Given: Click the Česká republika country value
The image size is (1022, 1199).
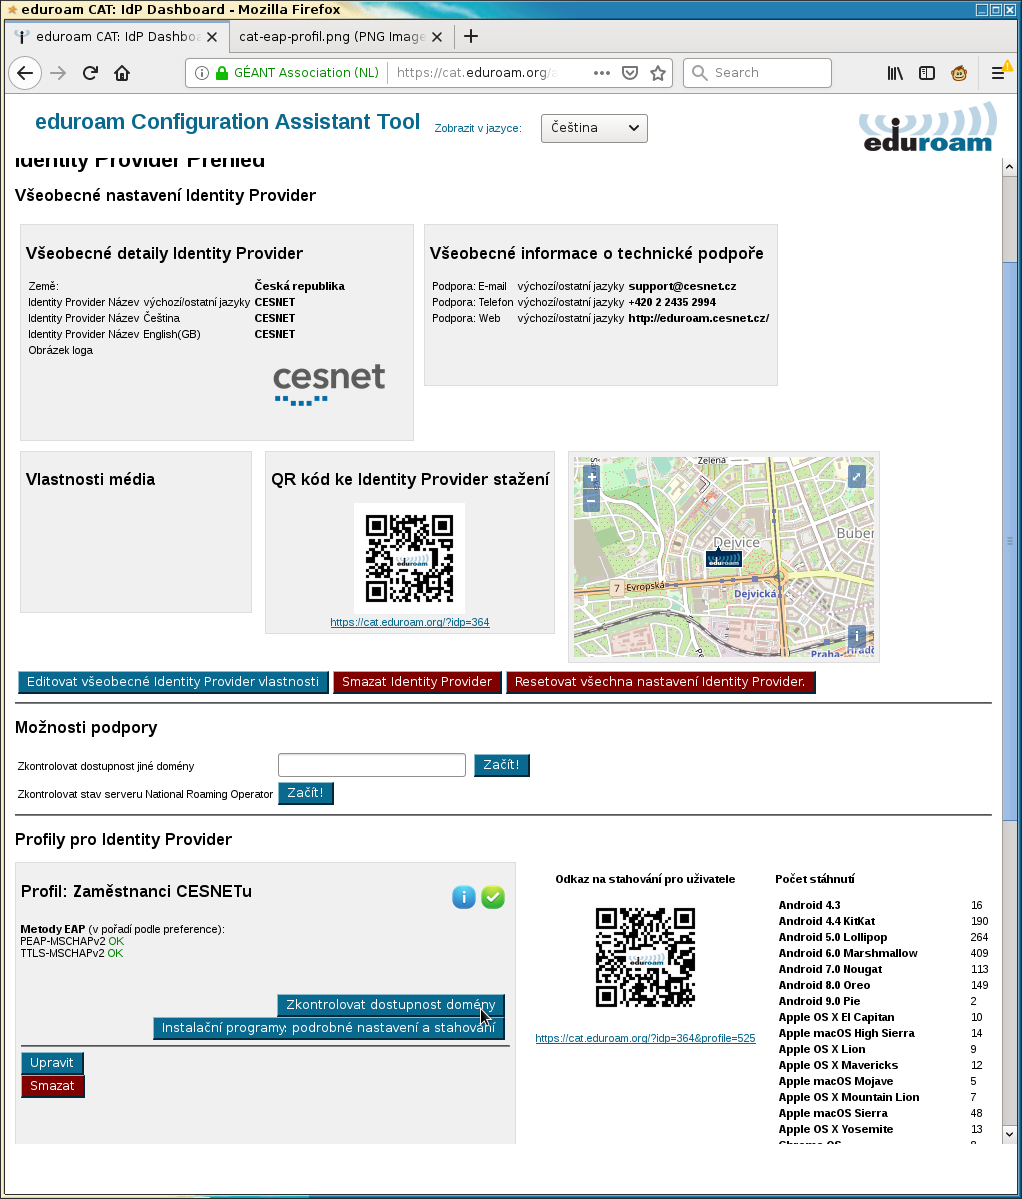Looking at the screenshot, I should [300, 286].
